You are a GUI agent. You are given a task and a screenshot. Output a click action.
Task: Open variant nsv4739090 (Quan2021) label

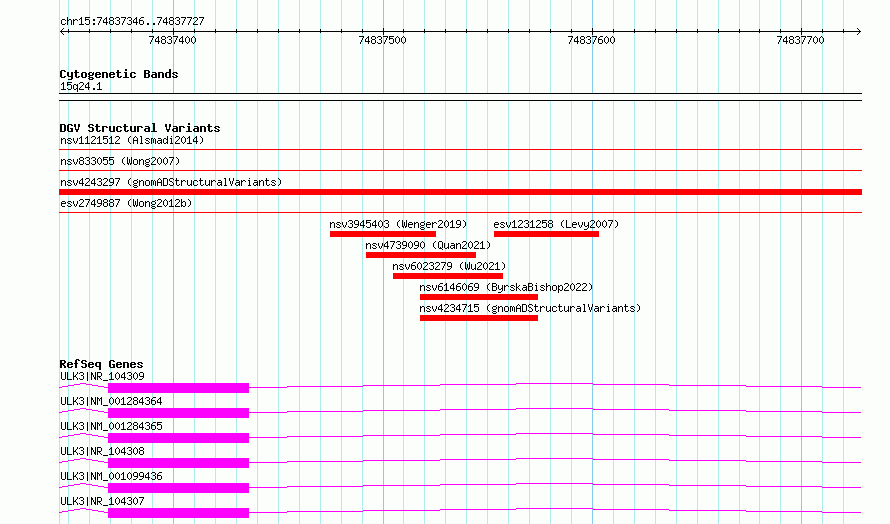pos(428,245)
